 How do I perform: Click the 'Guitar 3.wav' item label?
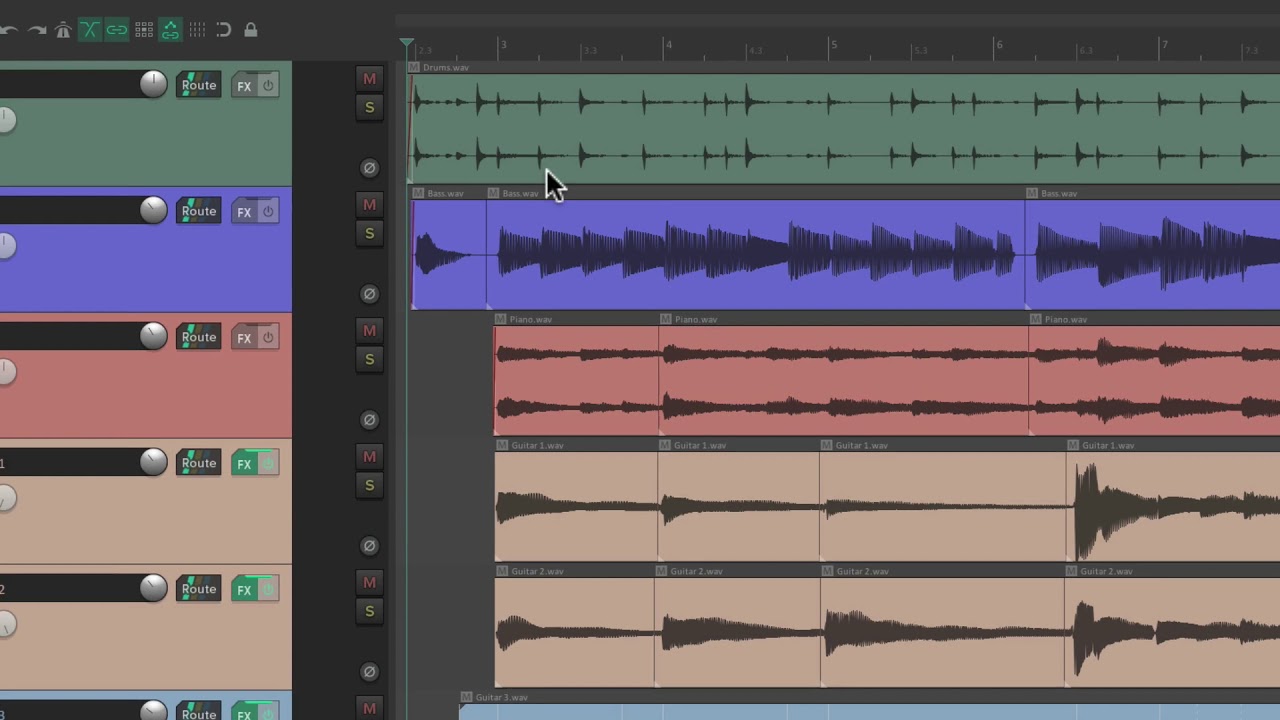501,698
